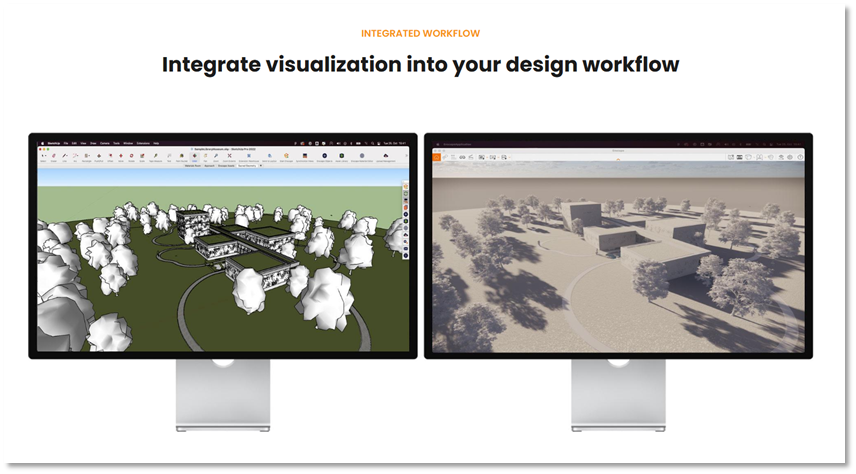Open the Extensions menu in SketchUp

point(144,143)
